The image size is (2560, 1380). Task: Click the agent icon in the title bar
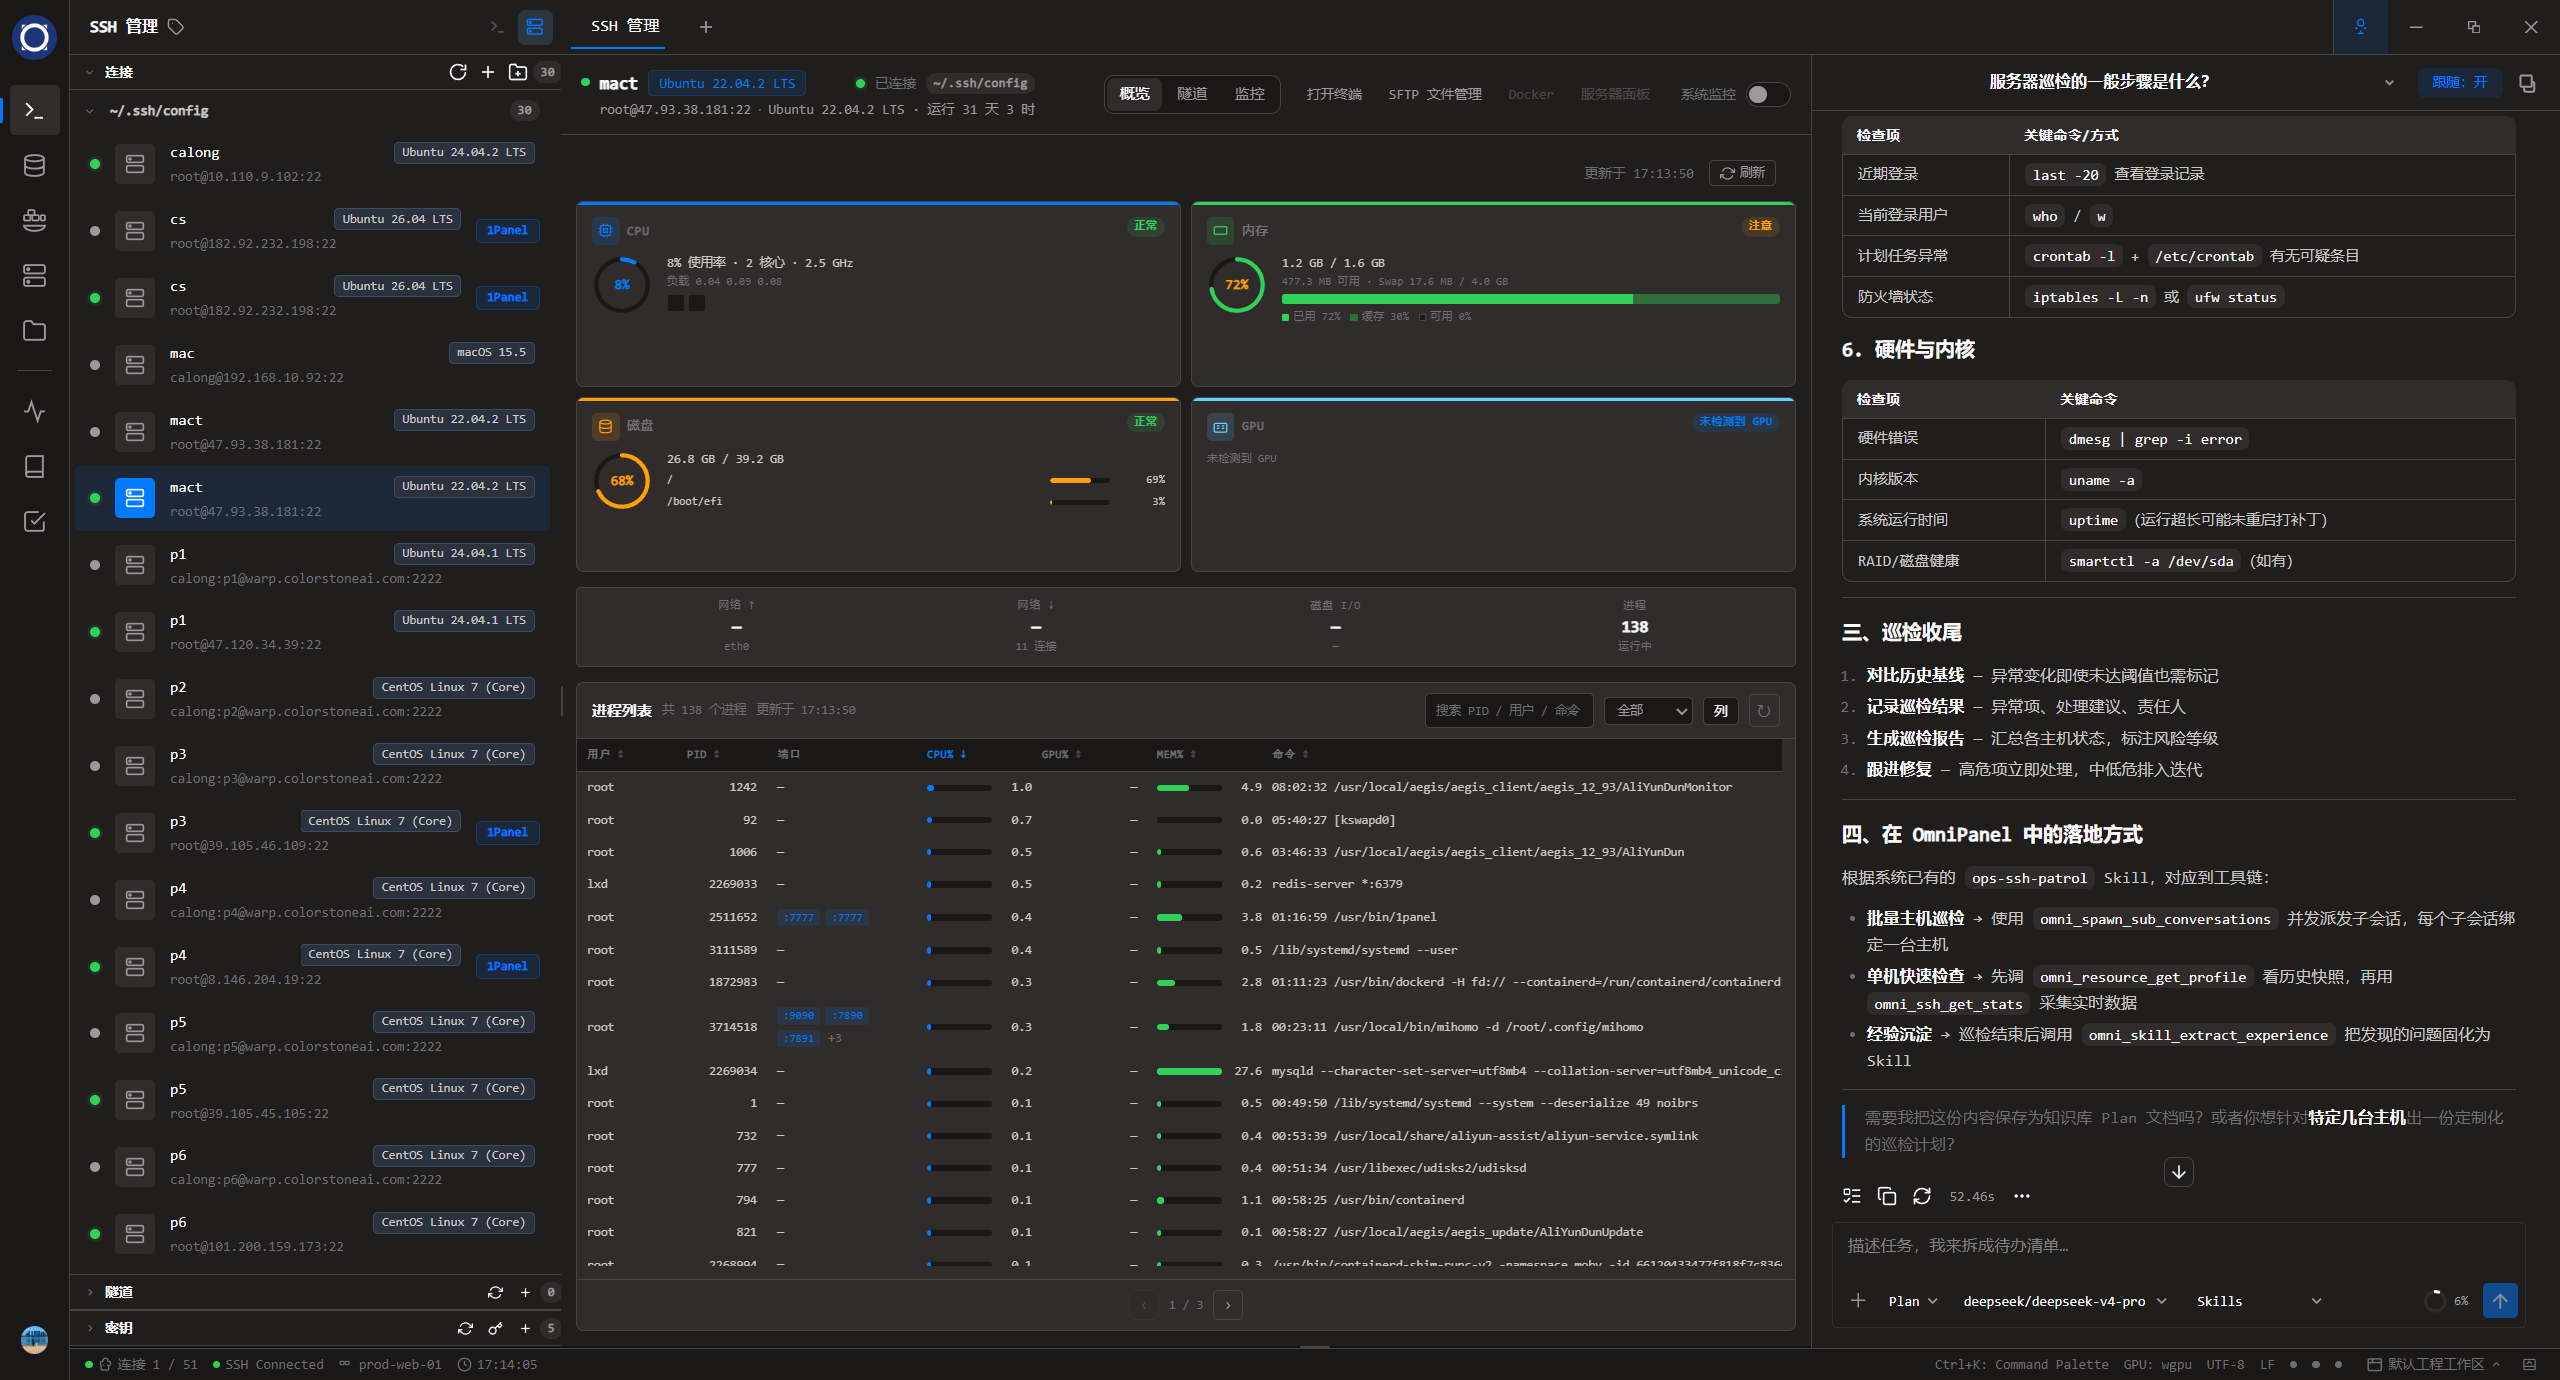pos(2360,27)
